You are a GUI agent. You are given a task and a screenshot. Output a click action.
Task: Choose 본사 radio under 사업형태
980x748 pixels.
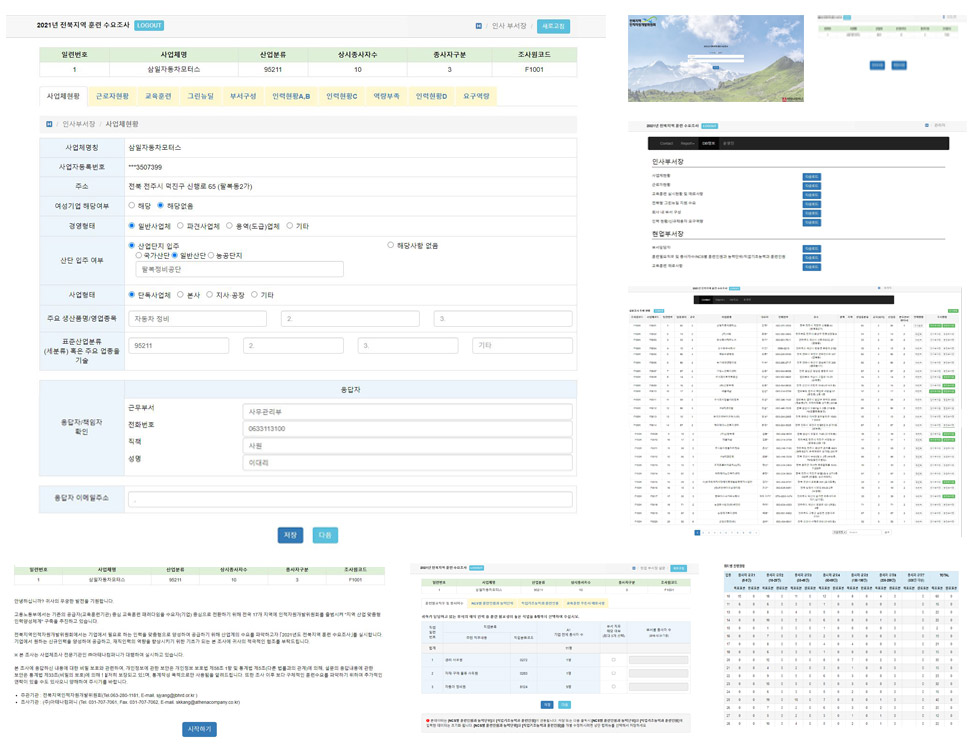tap(180, 295)
